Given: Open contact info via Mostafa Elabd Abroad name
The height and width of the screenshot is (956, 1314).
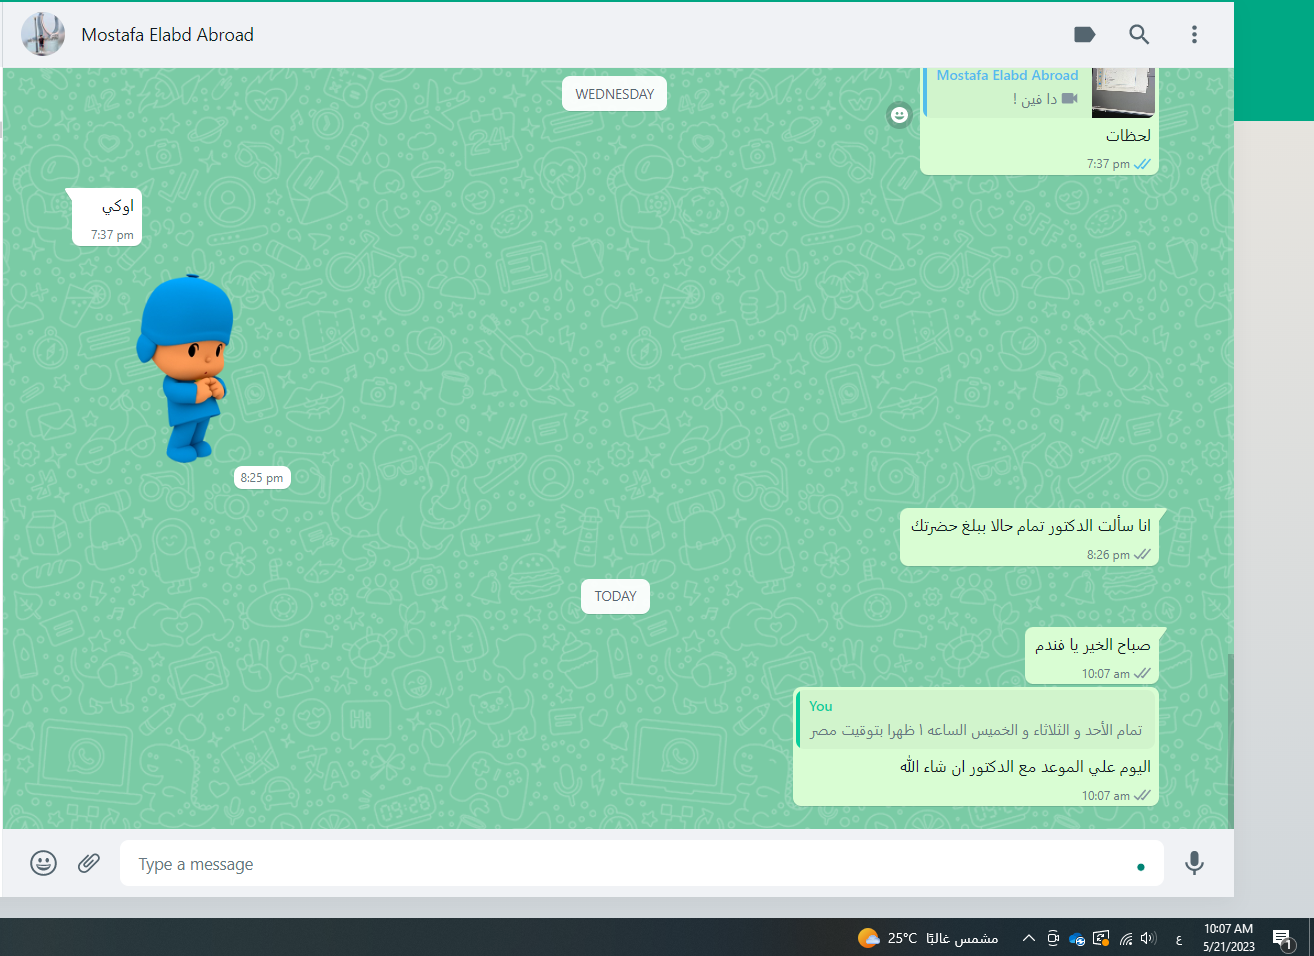Looking at the screenshot, I should (167, 35).
